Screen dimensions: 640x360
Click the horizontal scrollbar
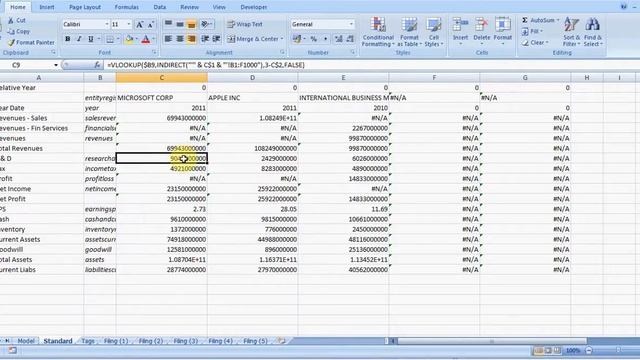click(492, 341)
